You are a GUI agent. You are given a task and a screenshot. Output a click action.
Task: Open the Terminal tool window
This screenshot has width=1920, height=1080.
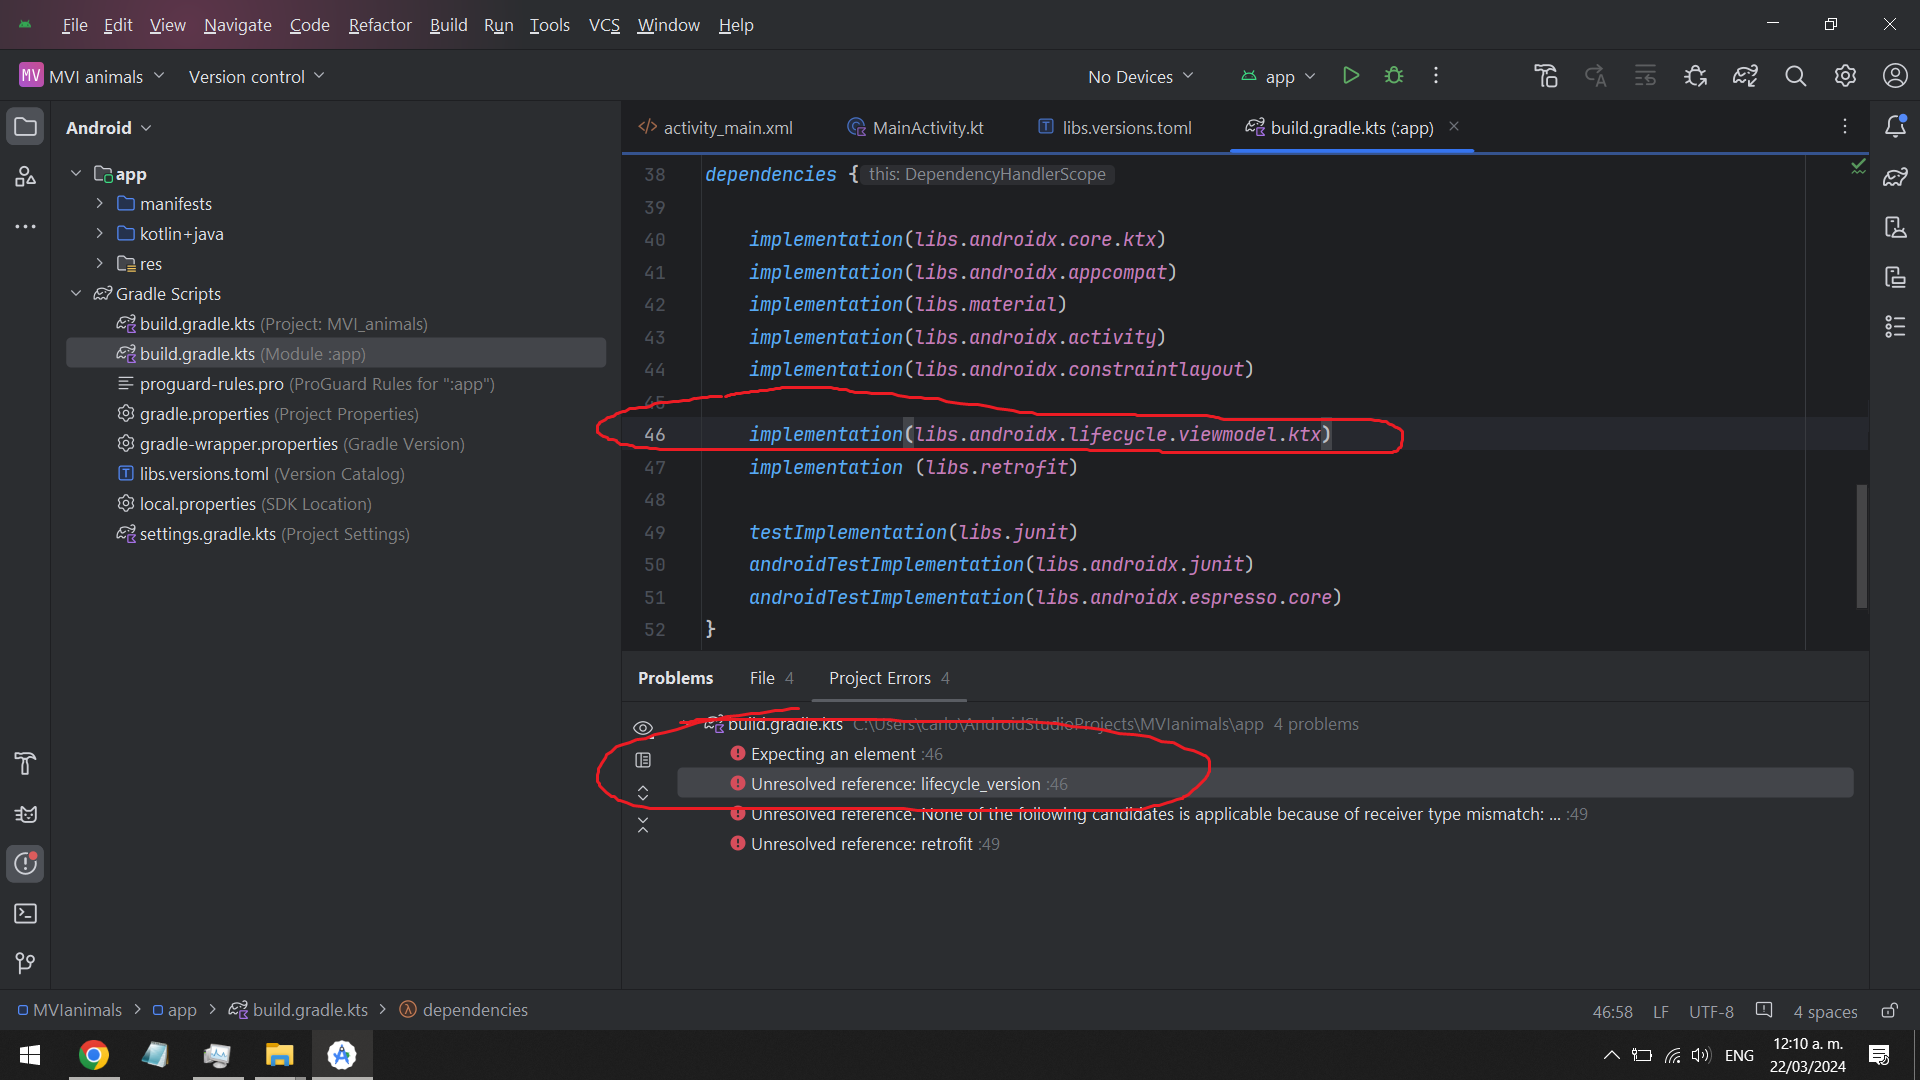click(25, 914)
